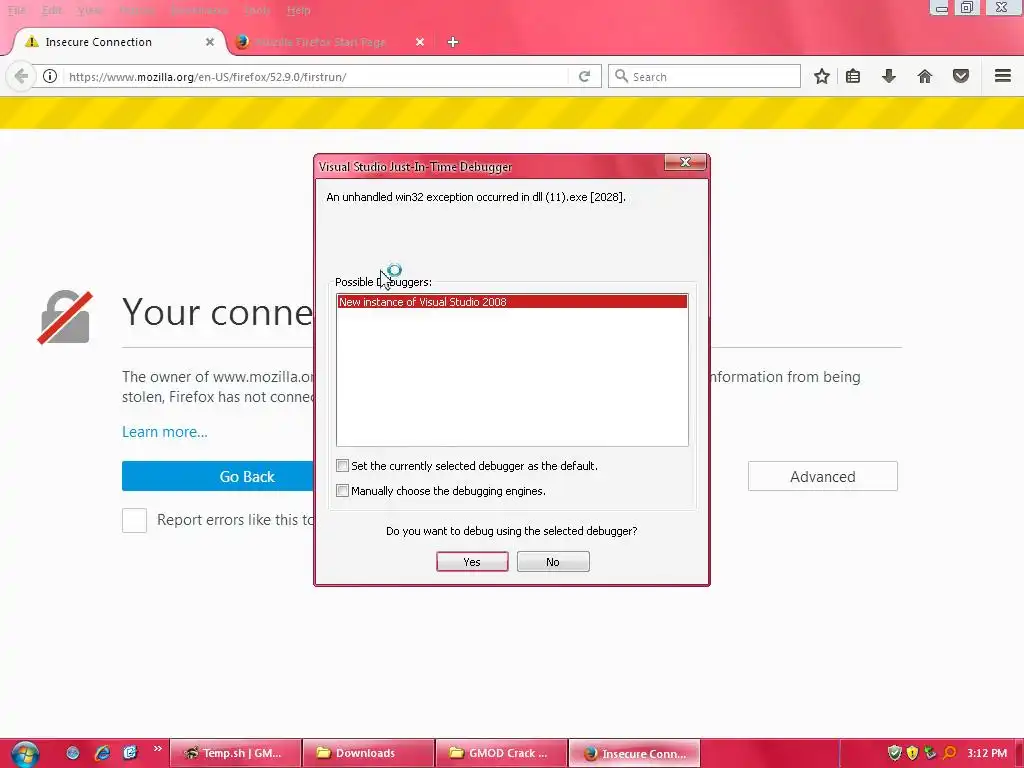Open the site information icon in address bar
Viewport: 1024px width, 768px height.
50,76
